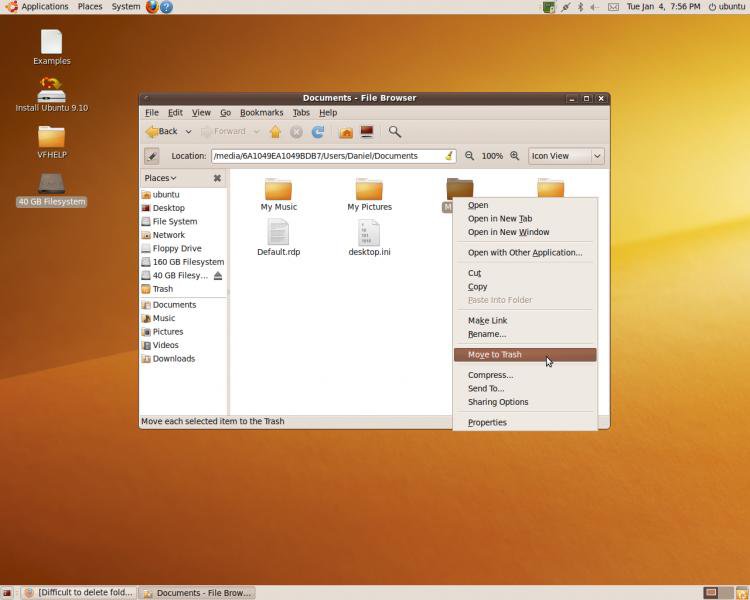
Task: Open the Home folder icon in the toolbar
Action: pos(346,132)
